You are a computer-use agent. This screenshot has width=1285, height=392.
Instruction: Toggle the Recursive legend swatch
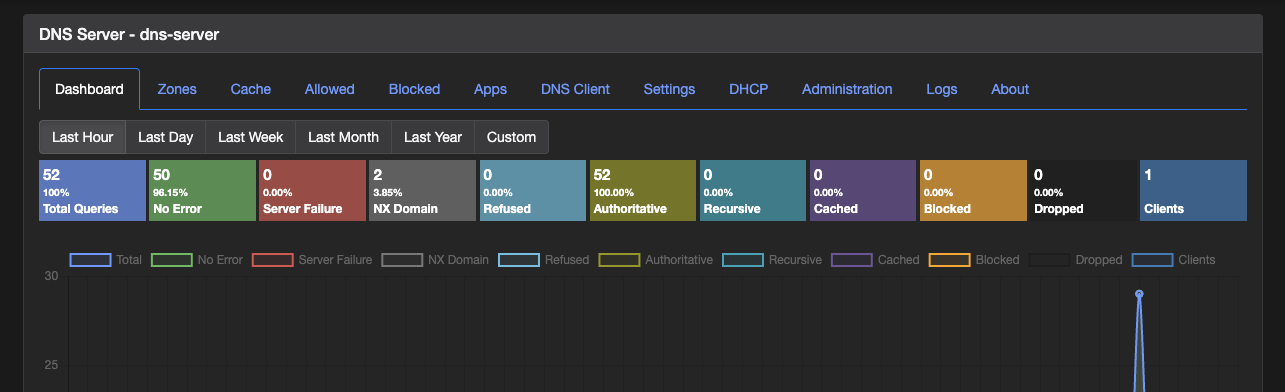click(x=742, y=260)
